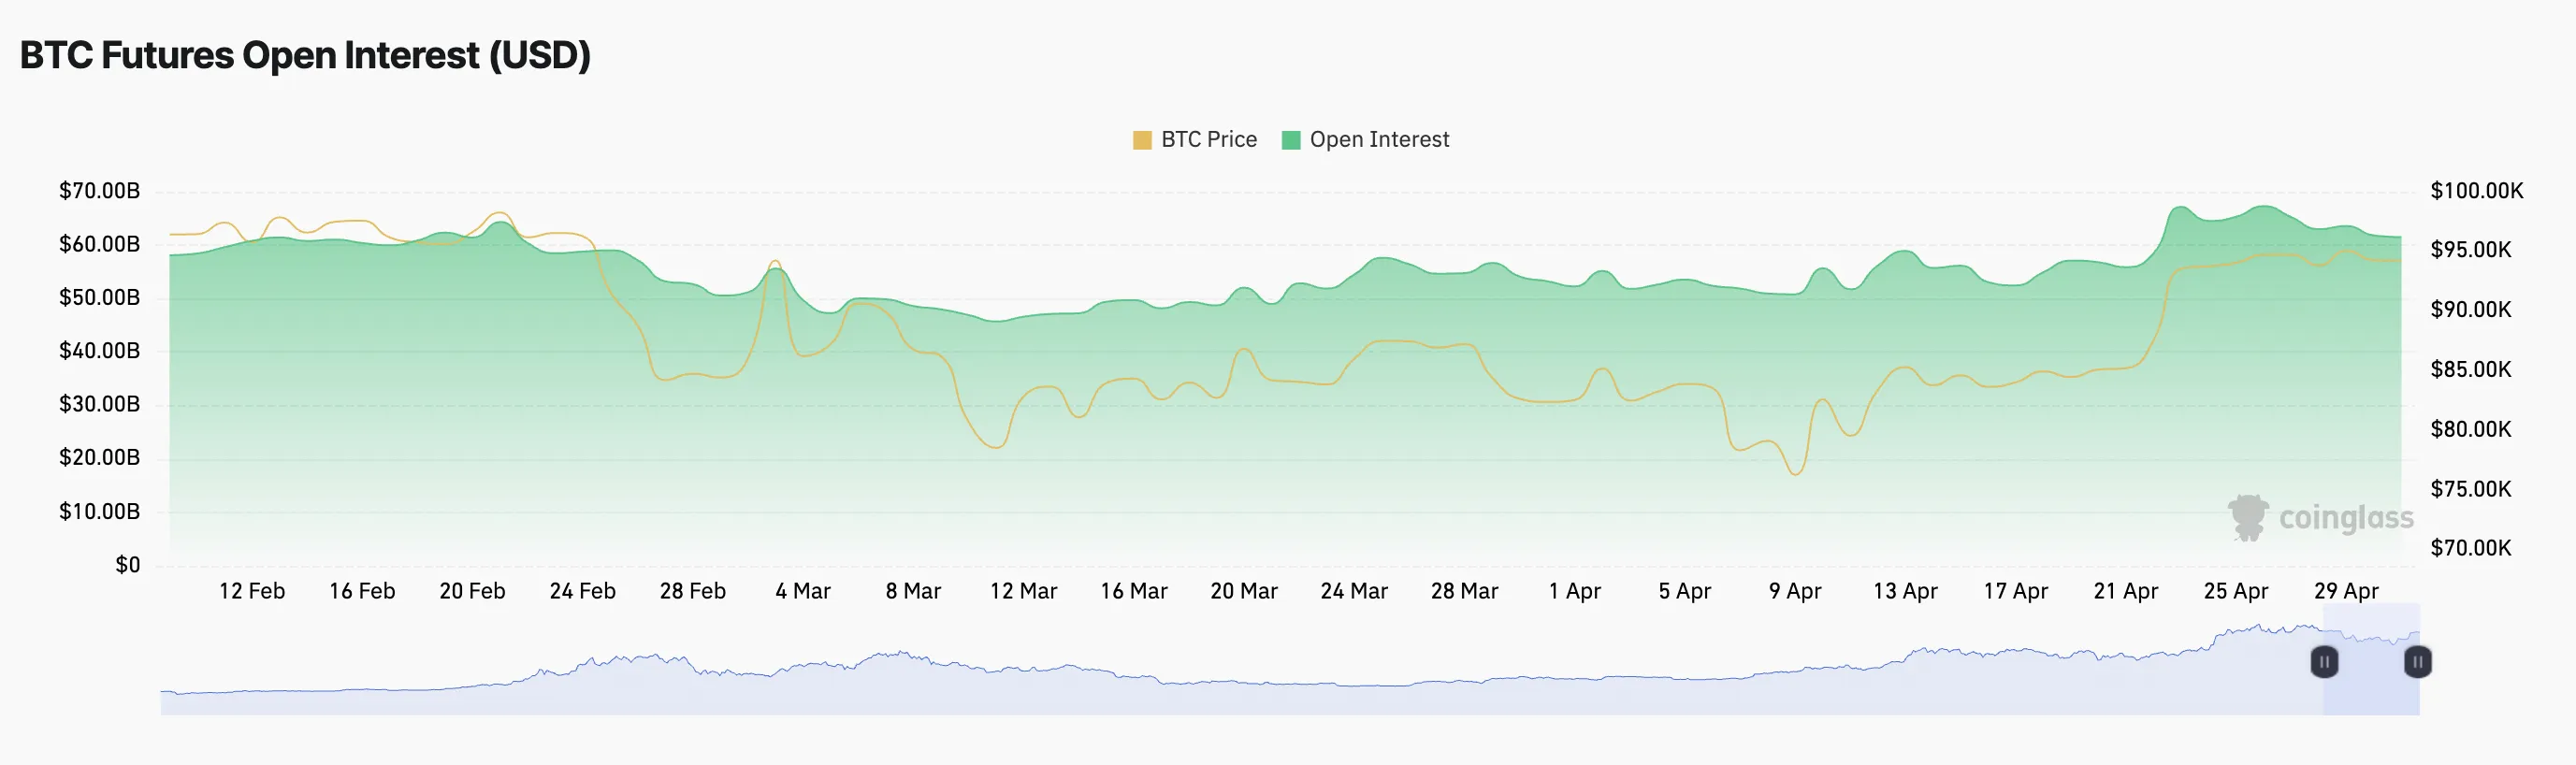This screenshot has width=2576, height=765.
Task: Click the BTC Futures Open Interest title
Action: [x=305, y=55]
